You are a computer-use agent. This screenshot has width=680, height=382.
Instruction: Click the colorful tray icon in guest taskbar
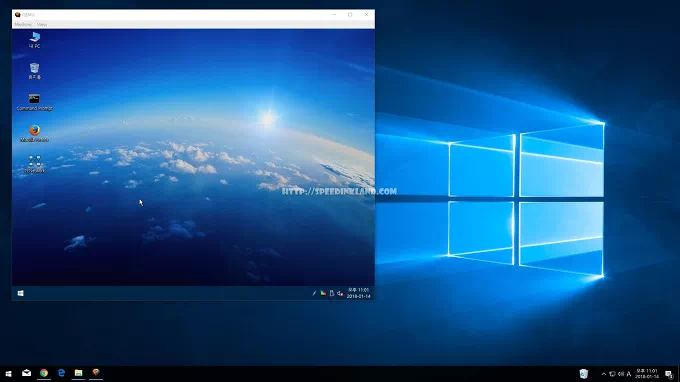[323, 294]
